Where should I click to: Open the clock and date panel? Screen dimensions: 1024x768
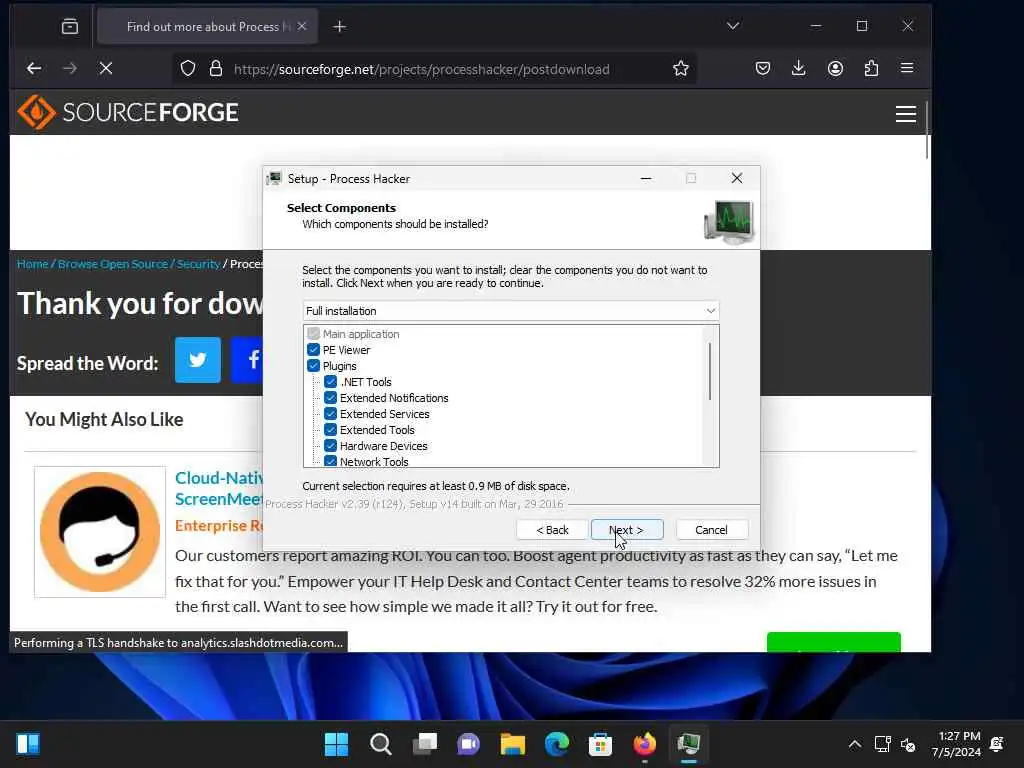click(956, 744)
